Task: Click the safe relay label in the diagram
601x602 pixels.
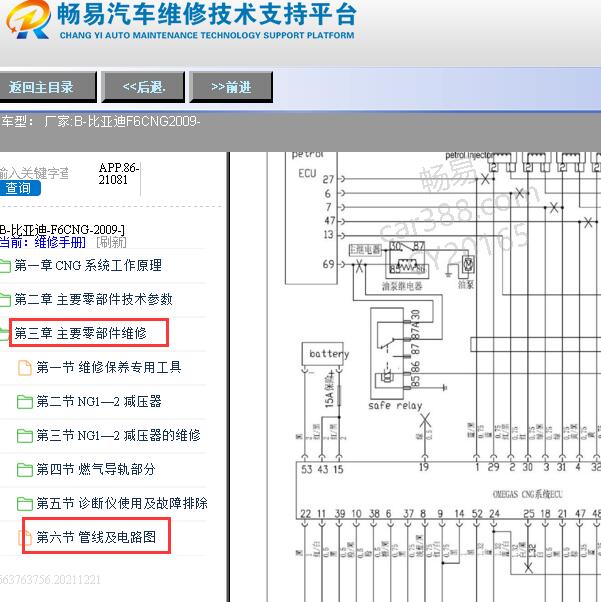Action: point(395,405)
